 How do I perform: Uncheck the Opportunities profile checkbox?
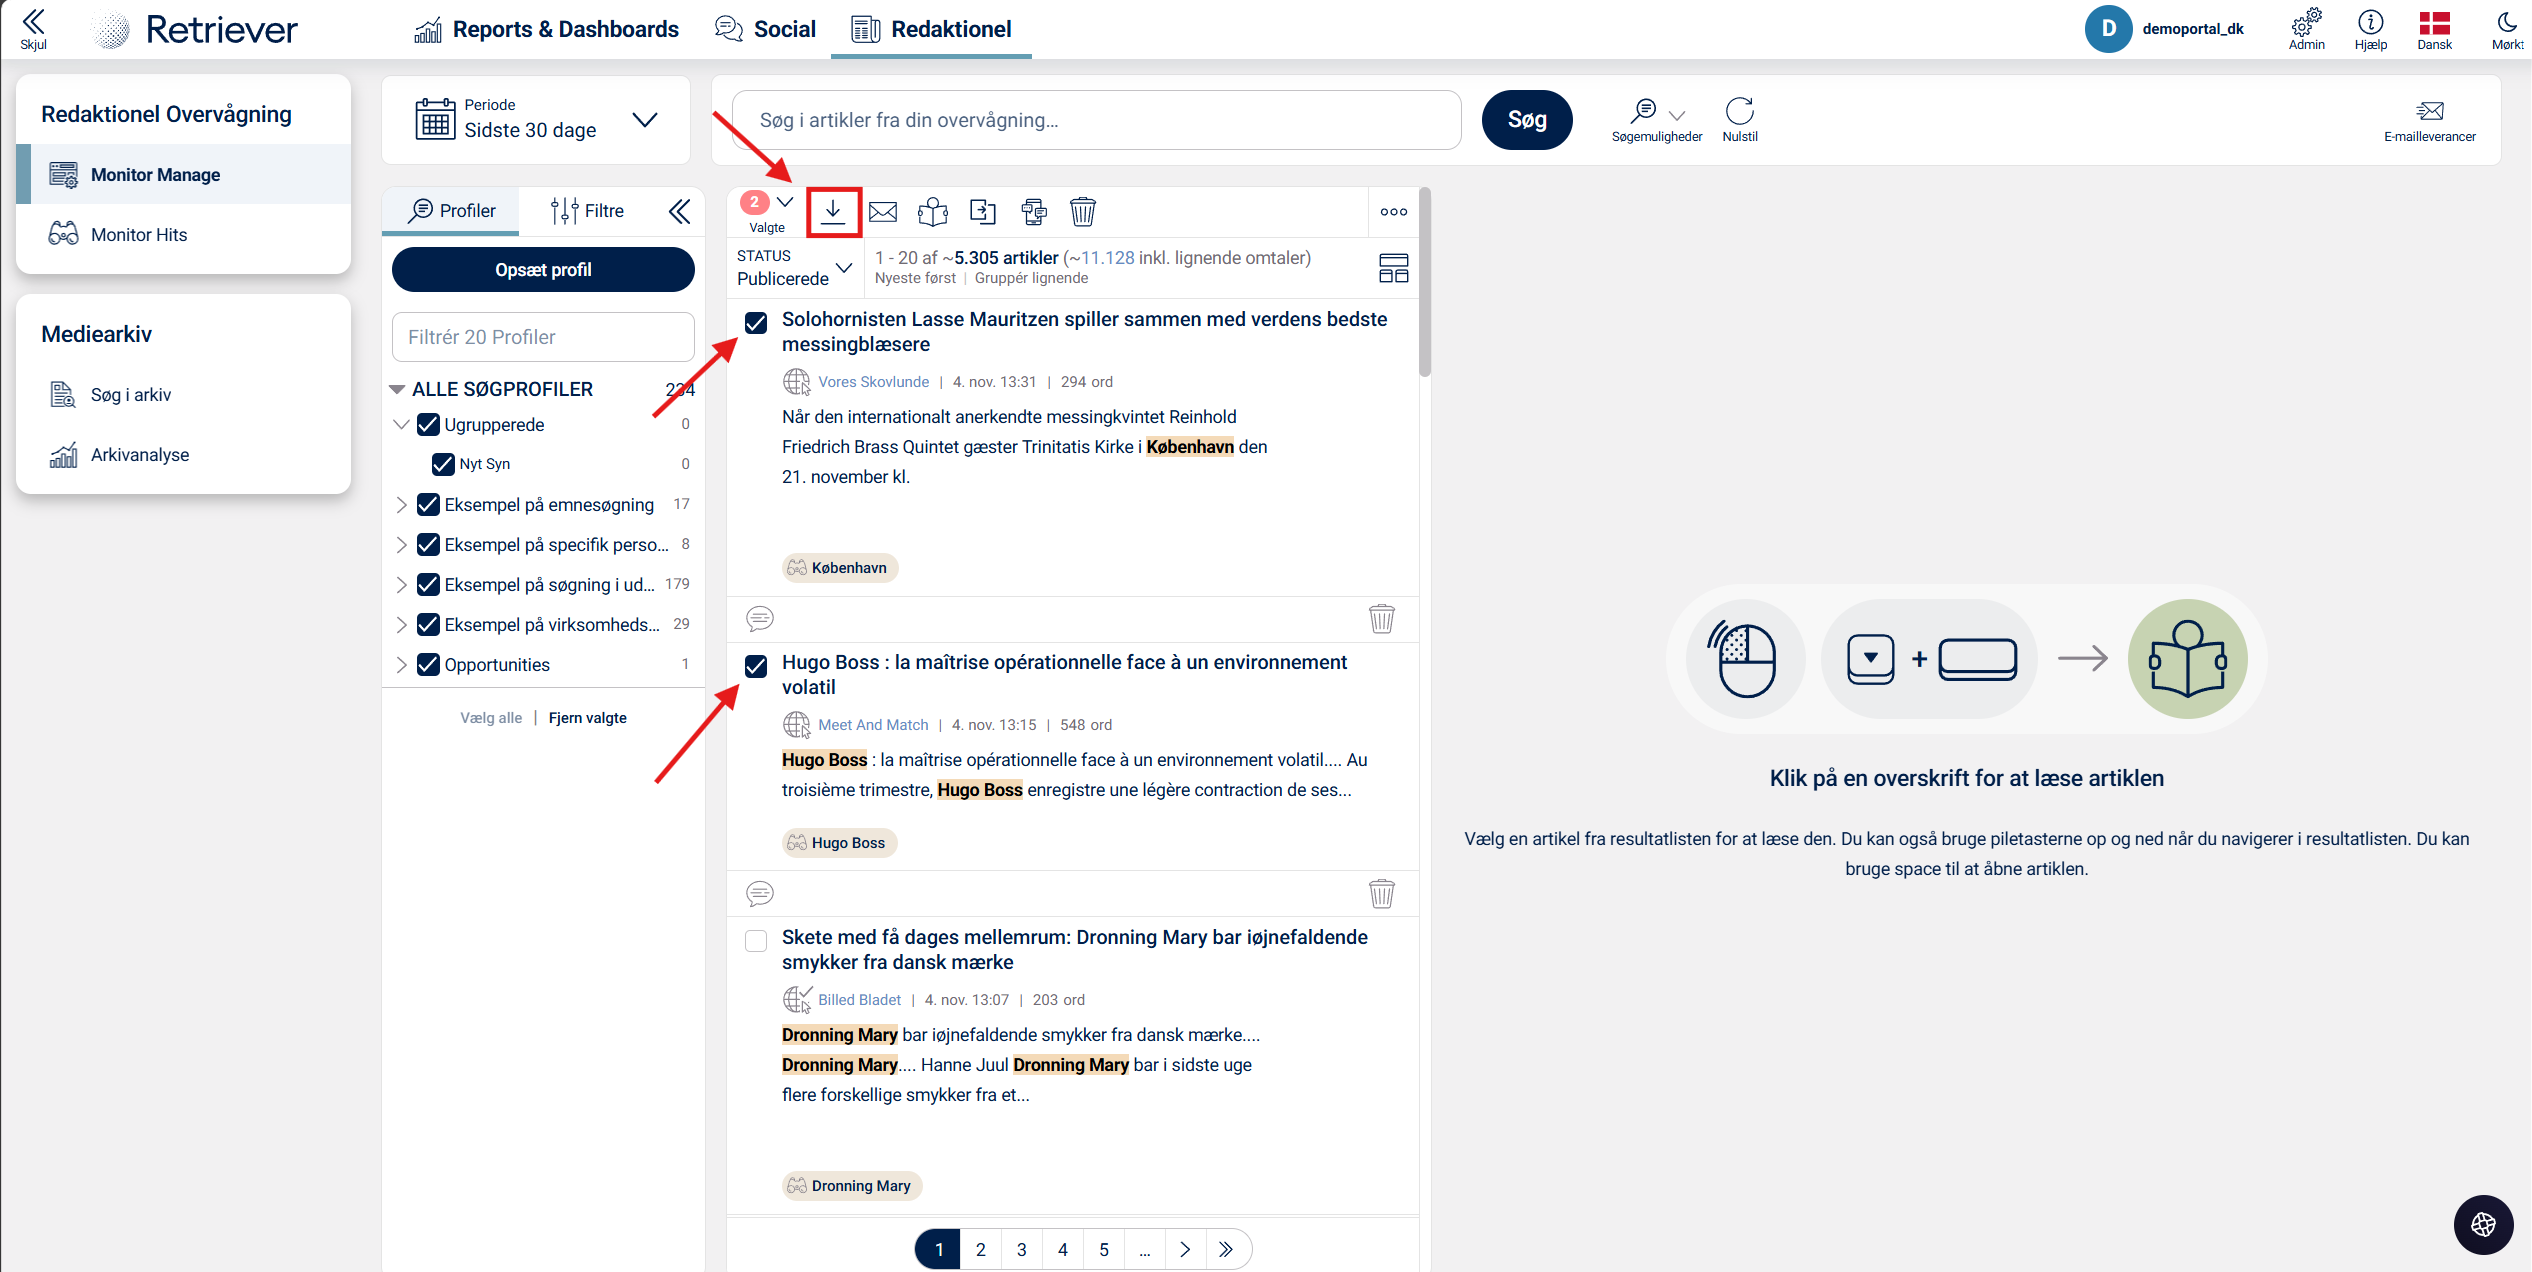pos(428,665)
